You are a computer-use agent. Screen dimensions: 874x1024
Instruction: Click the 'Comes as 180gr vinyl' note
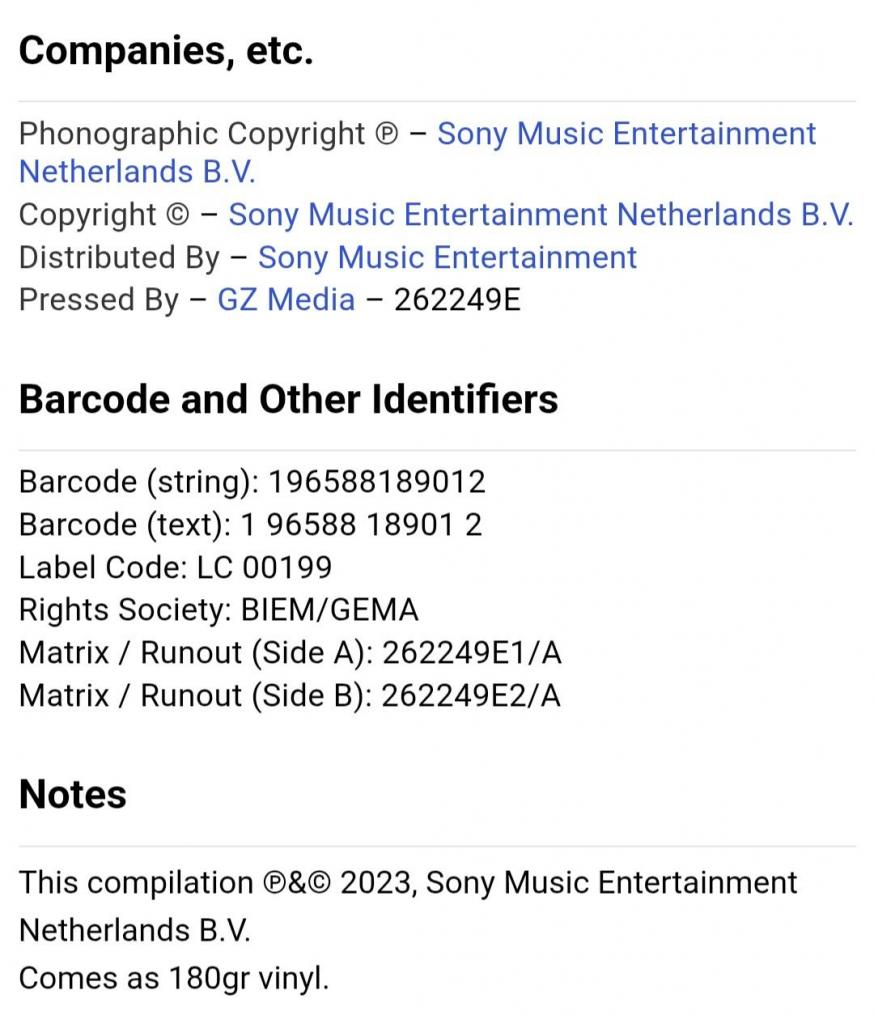174,978
